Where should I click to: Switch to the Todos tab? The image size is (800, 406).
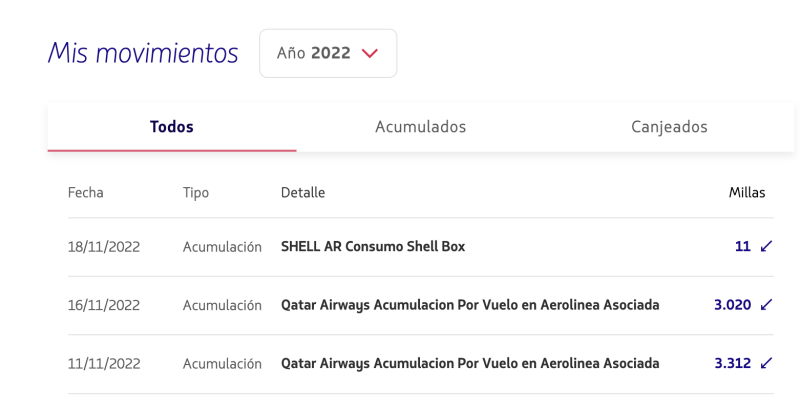click(x=172, y=126)
